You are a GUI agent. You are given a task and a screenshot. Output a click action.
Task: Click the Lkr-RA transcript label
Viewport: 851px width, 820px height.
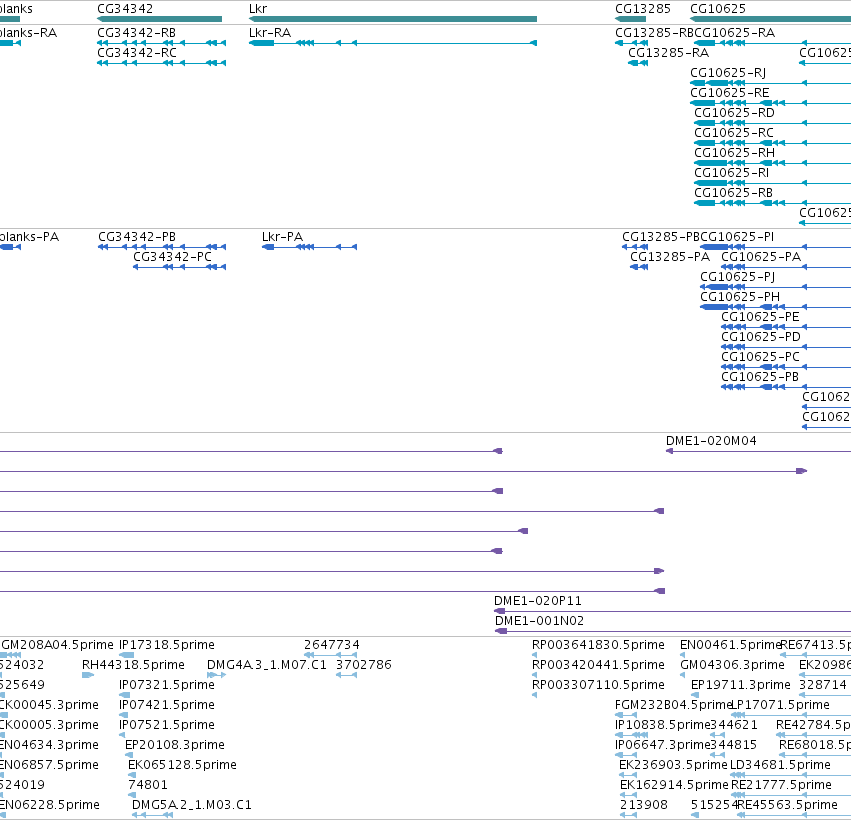click(270, 33)
